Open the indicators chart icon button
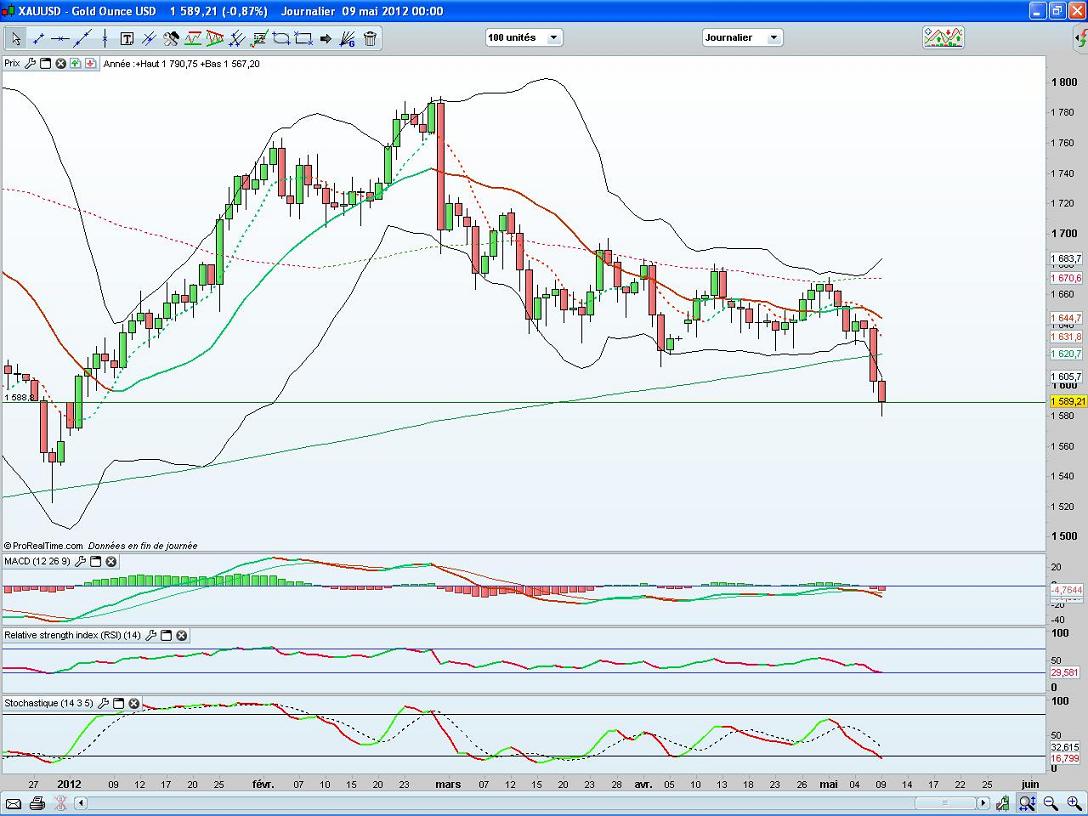This screenshot has height=816, width=1088. 943,38
